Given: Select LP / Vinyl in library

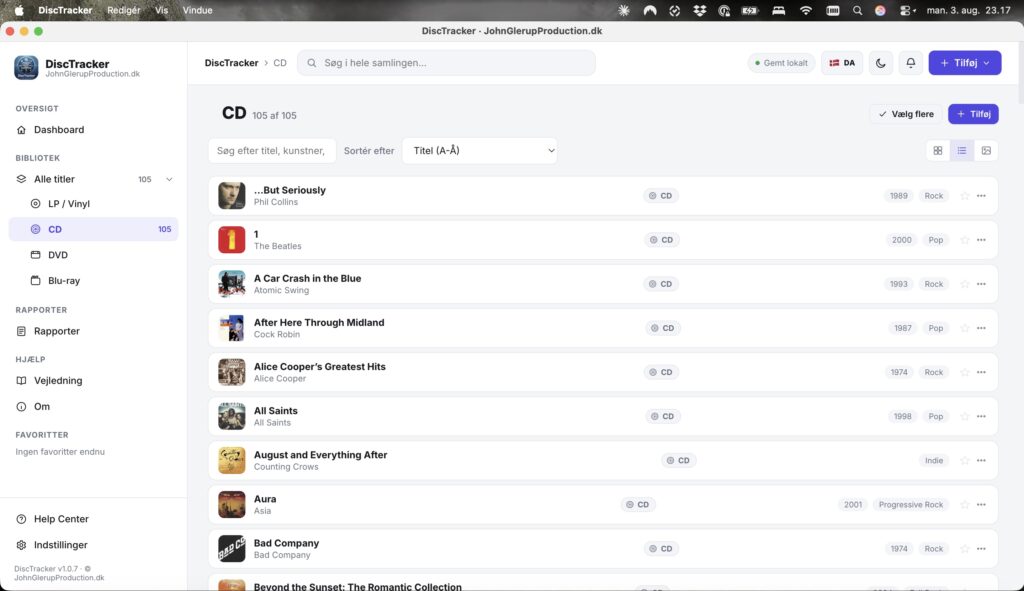Looking at the screenshot, I should pos(93,204).
